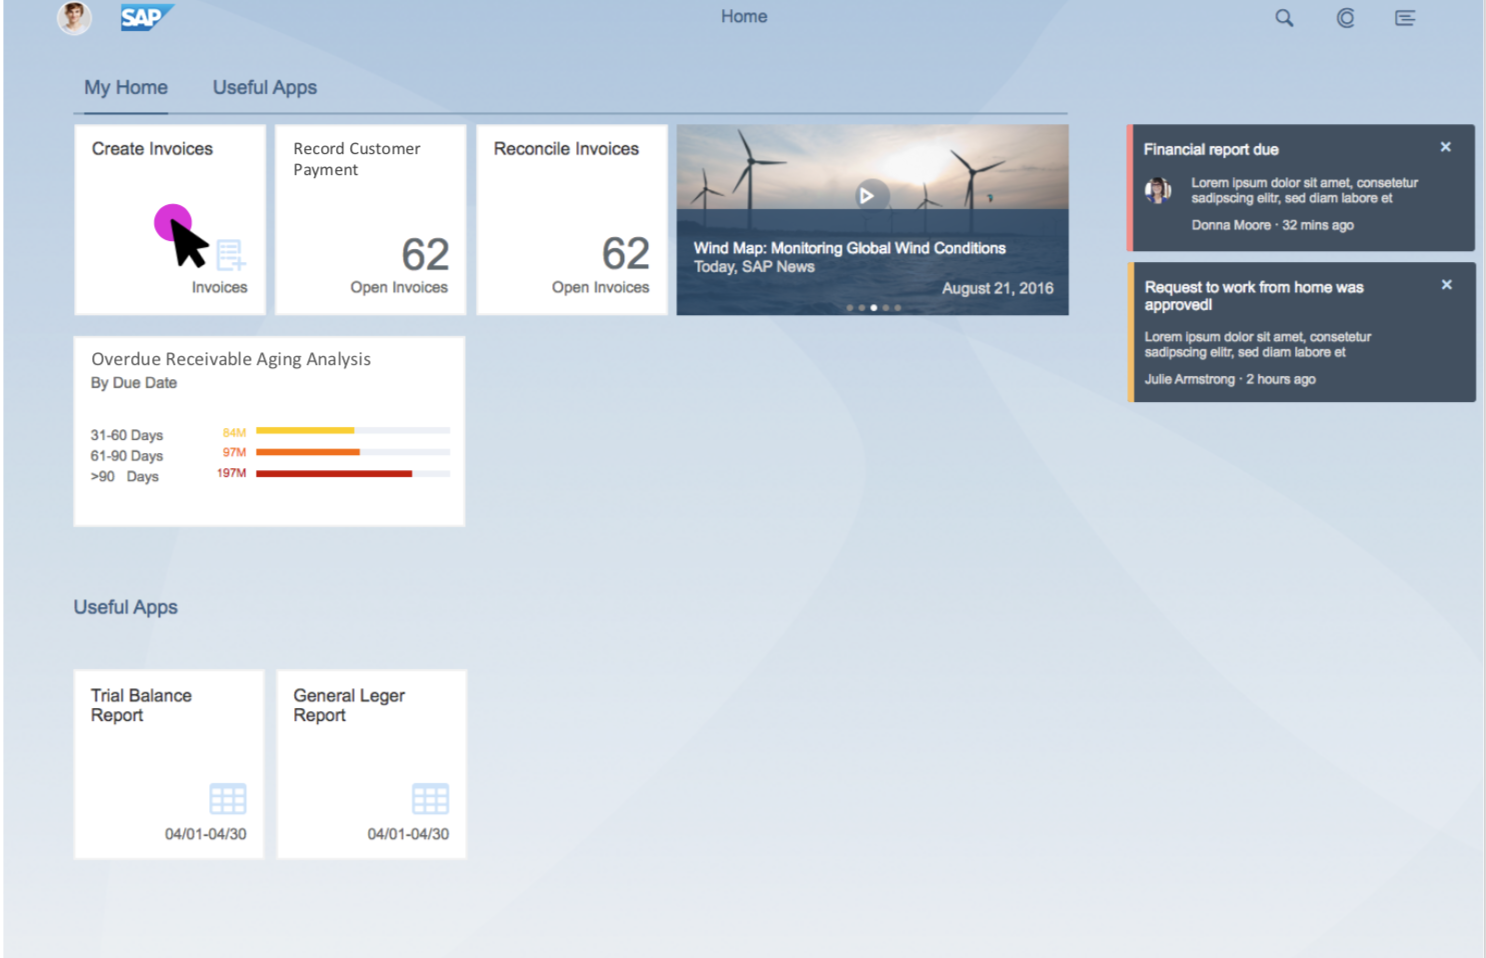Switch to the Useful Apps tab
The width and height of the screenshot is (1486, 958).
pyautogui.click(x=265, y=87)
